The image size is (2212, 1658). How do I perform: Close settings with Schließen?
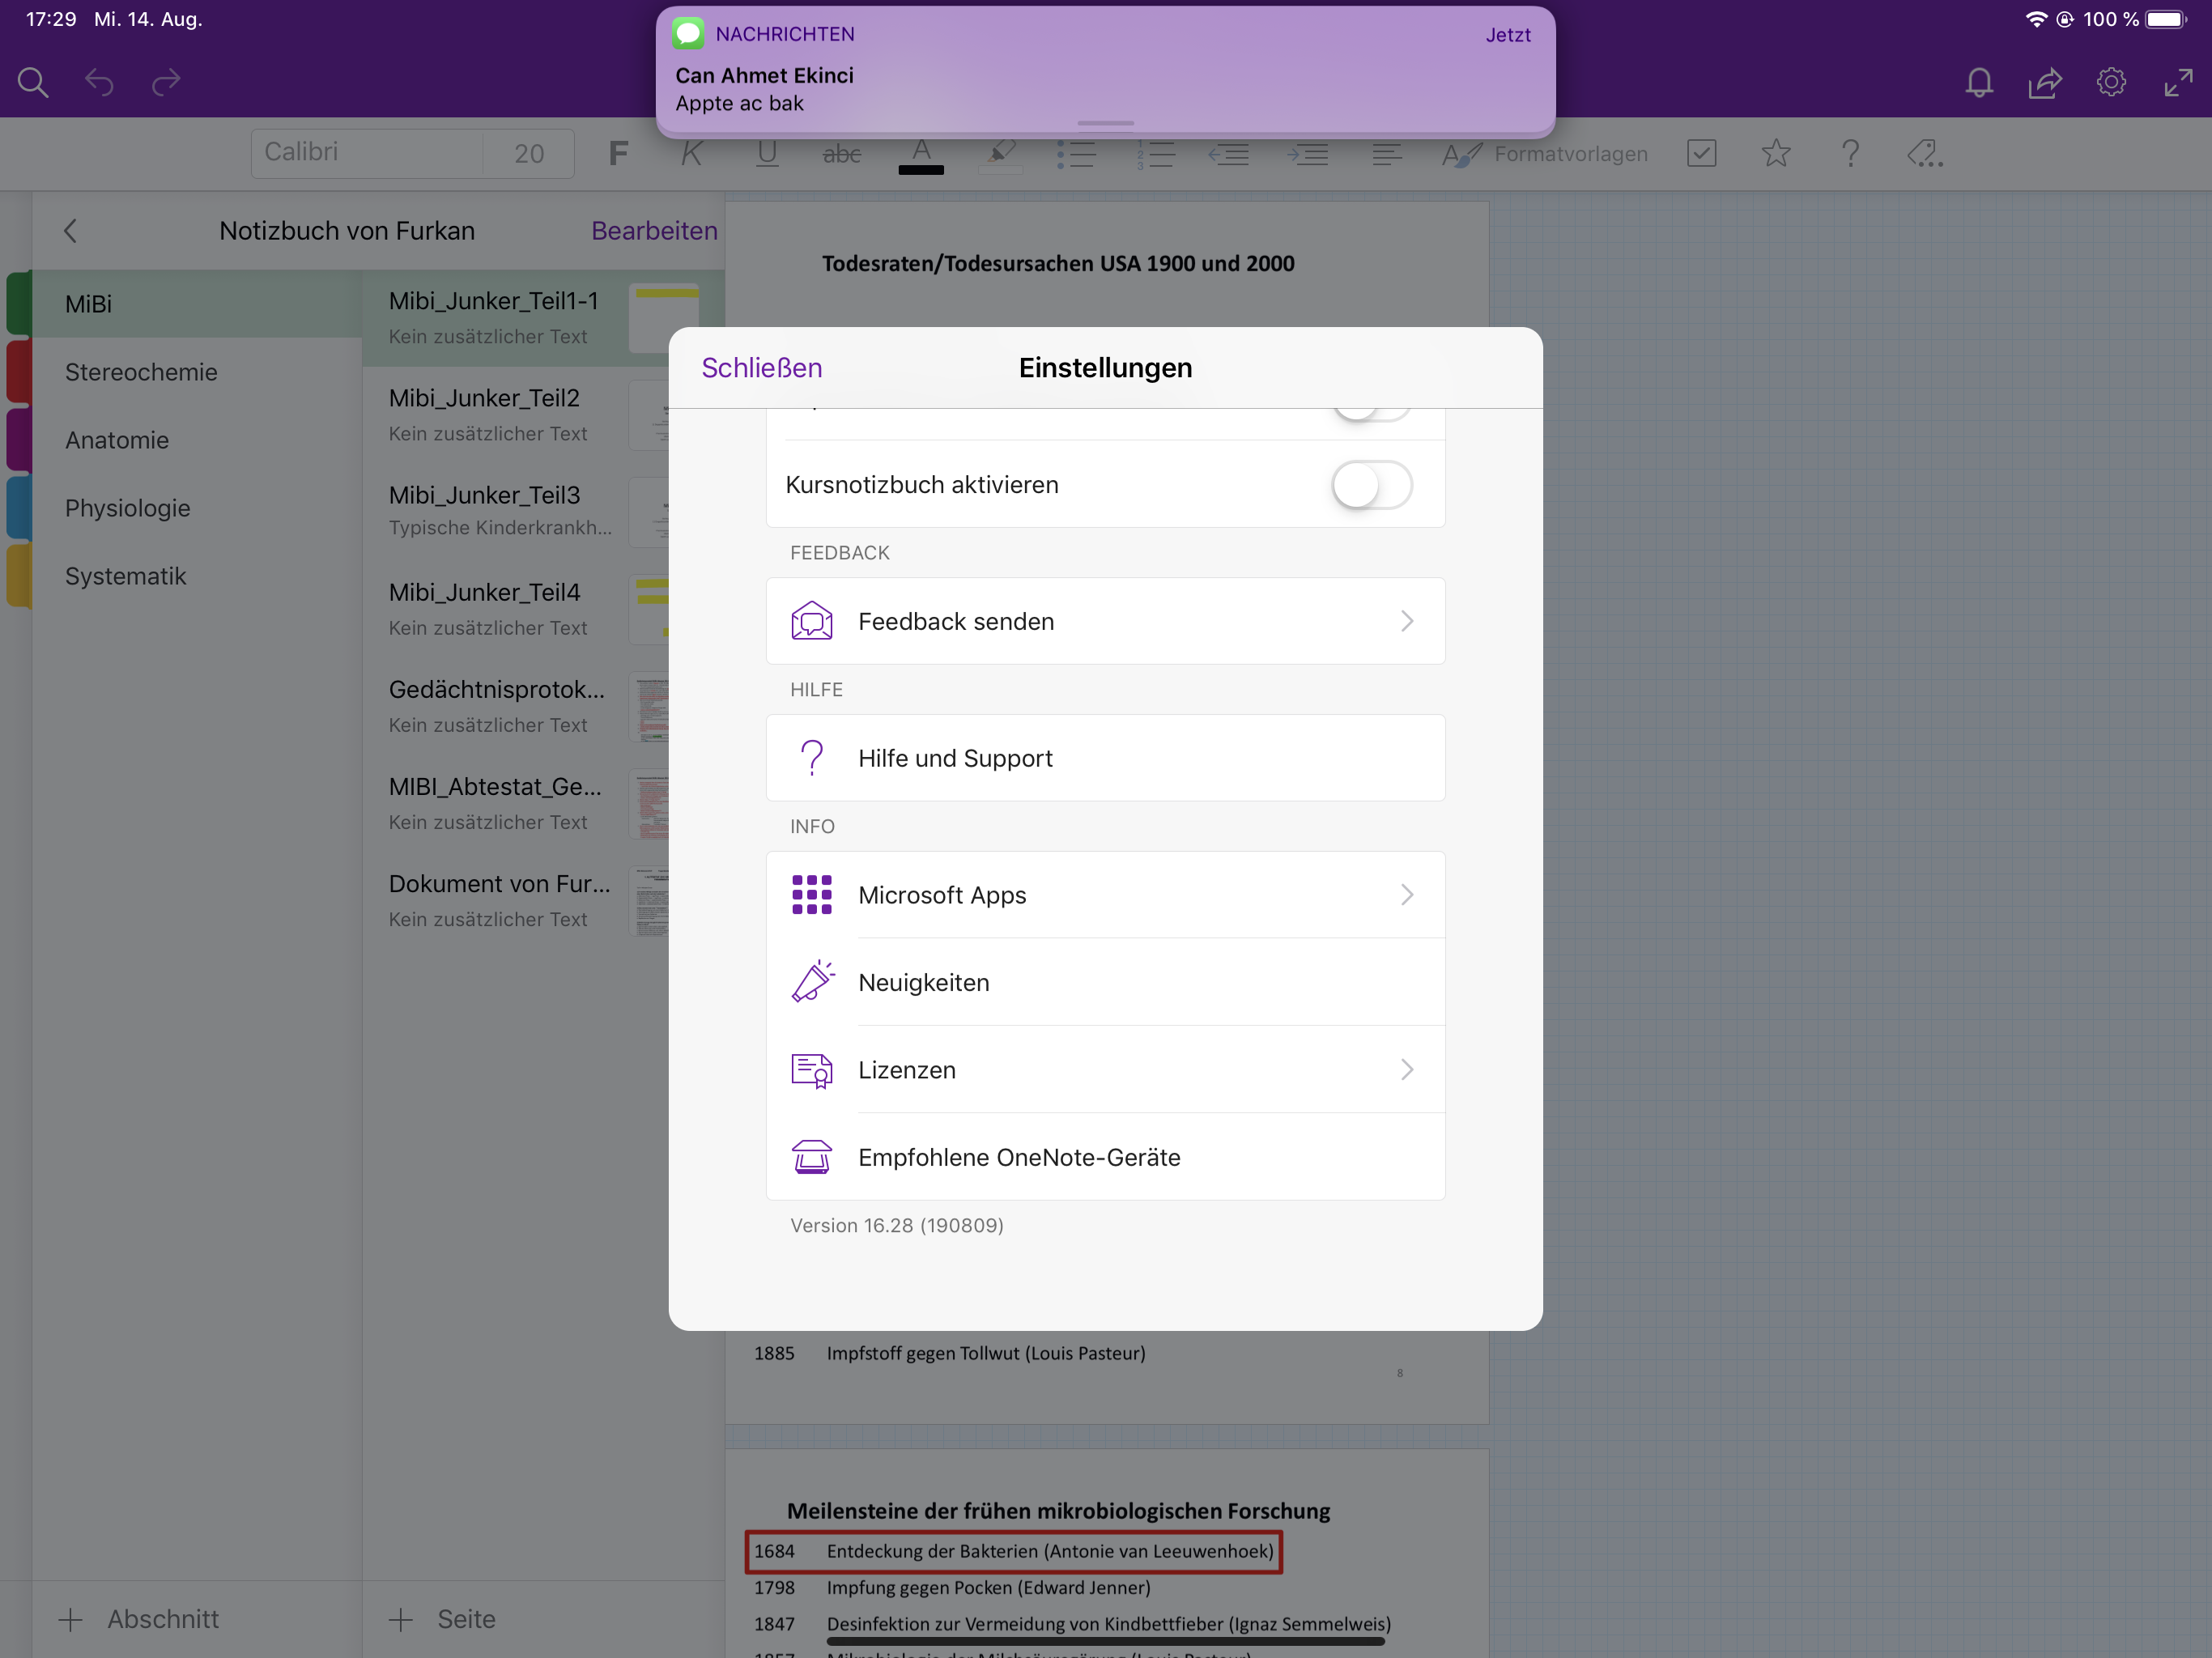tap(761, 368)
